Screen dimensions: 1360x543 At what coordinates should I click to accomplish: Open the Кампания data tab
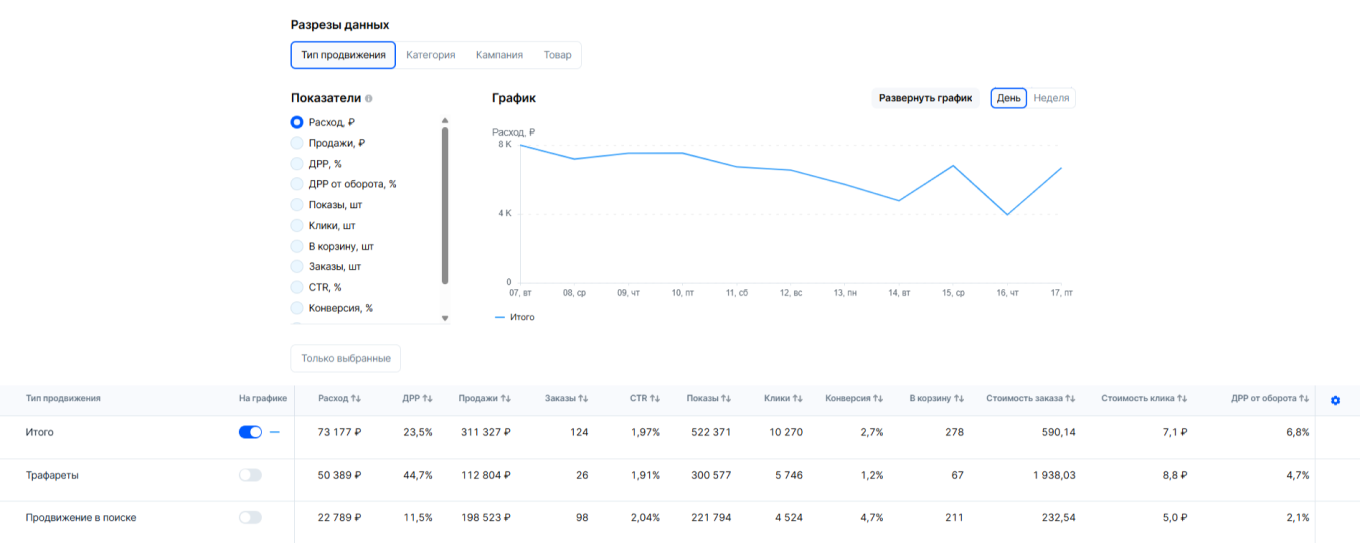pyautogui.click(x=499, y=55)
